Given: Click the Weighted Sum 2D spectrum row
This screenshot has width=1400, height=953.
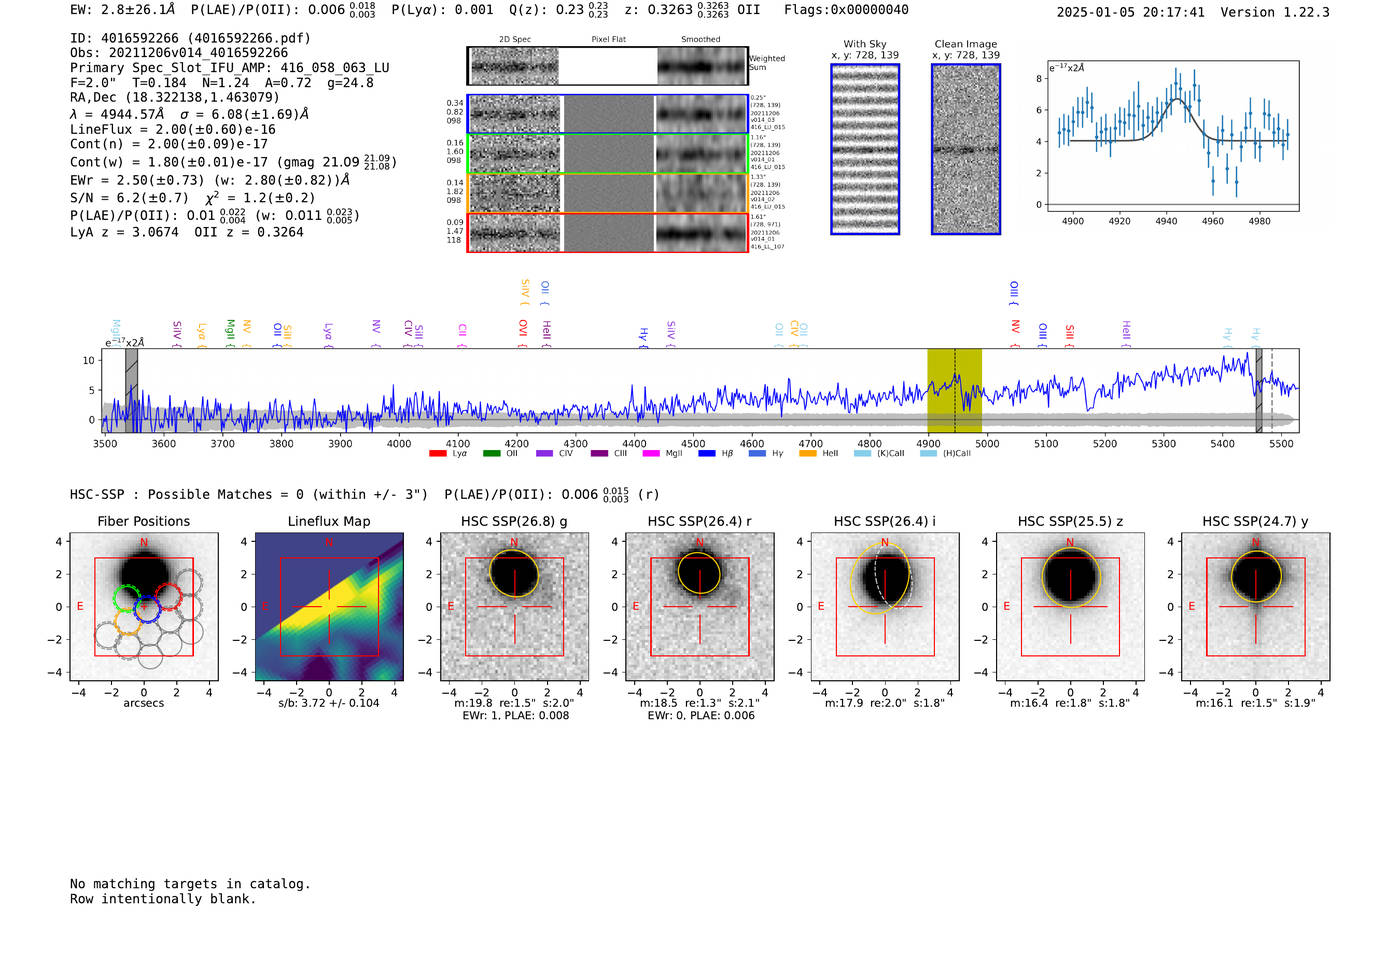Looking at the screenshot, I should [608, 66].
